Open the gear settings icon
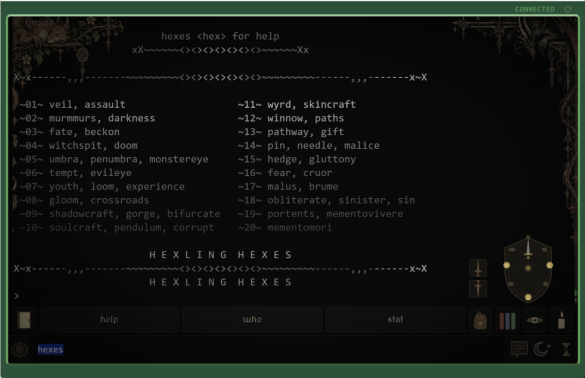585x378 pixels. click(x=20, y=350)
